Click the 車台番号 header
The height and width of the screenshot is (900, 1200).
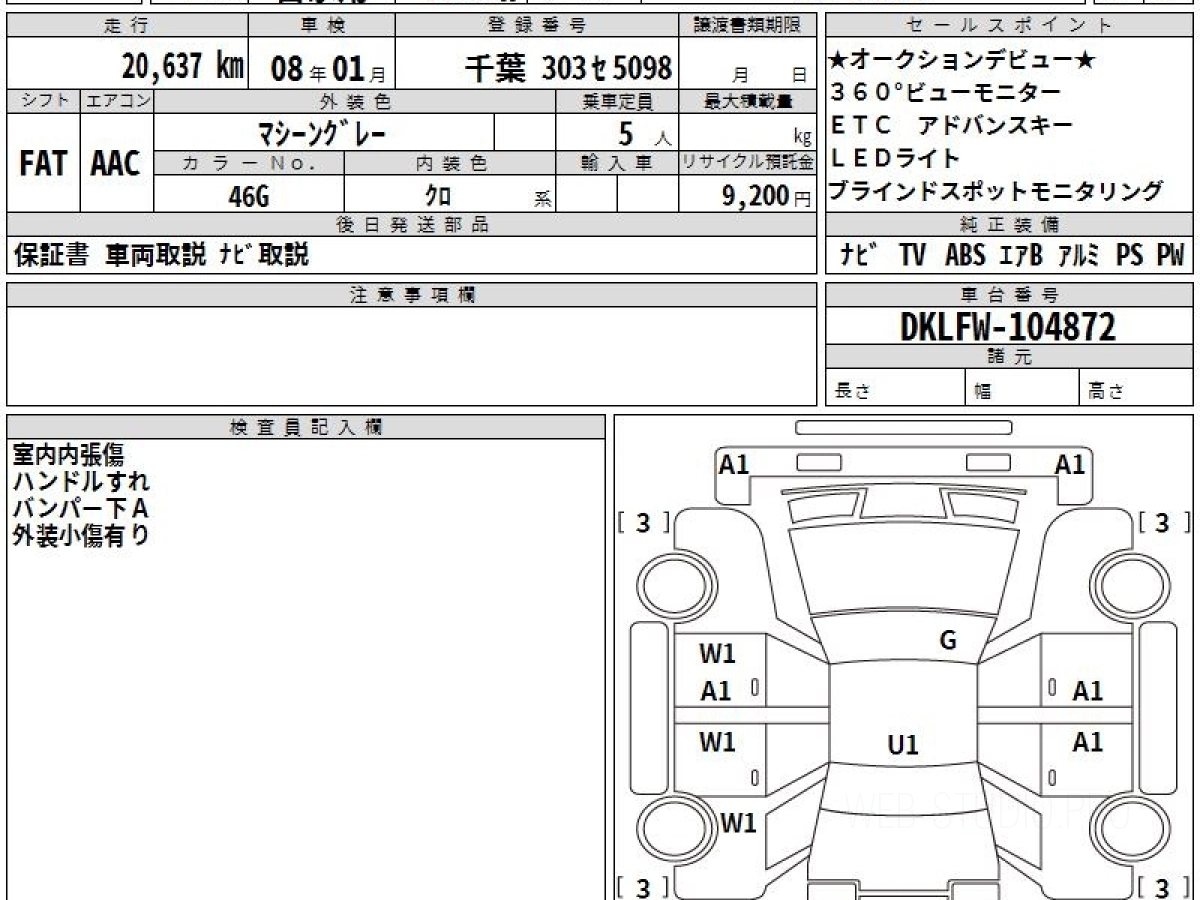pyautogui.click(x=1010, y=294)
